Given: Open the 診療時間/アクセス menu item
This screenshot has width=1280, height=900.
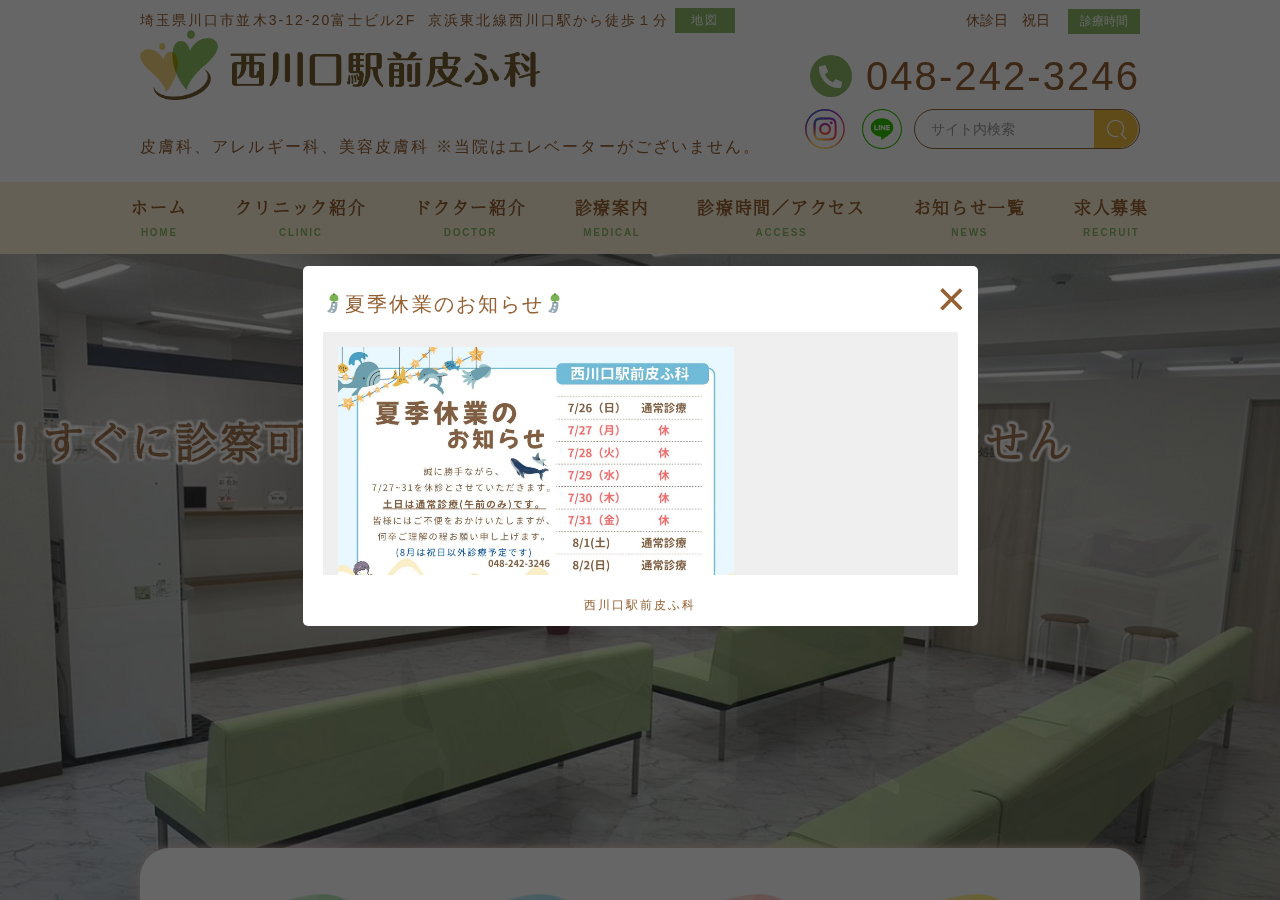Looking at the screenshot, I should pyautogui.click(x=781, y=217).
